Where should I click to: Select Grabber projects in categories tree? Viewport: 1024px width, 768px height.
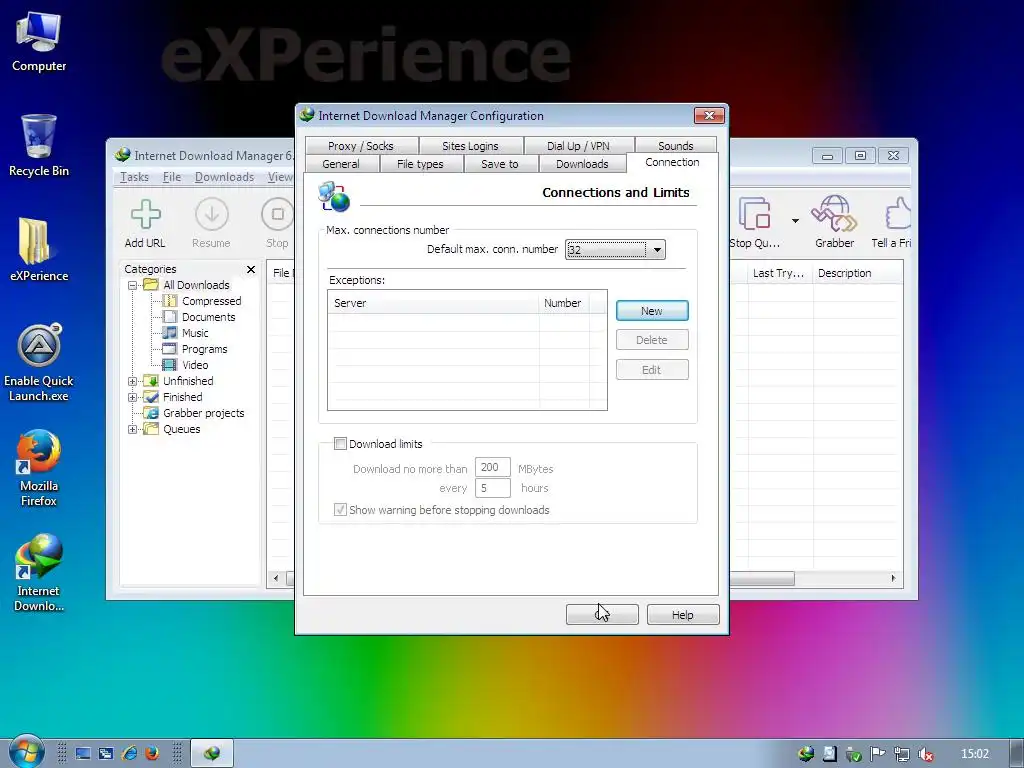(203, 413)
